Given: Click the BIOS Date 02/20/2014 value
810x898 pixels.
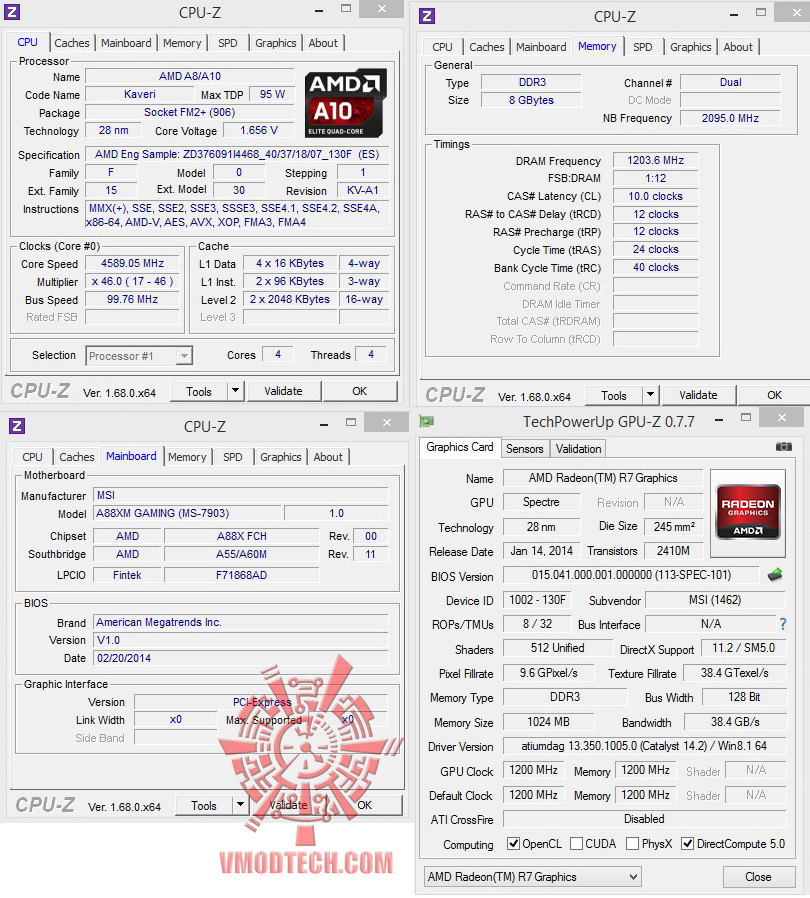Looking at the screenshot, I should pyautogui.click(x=241, y=658).
